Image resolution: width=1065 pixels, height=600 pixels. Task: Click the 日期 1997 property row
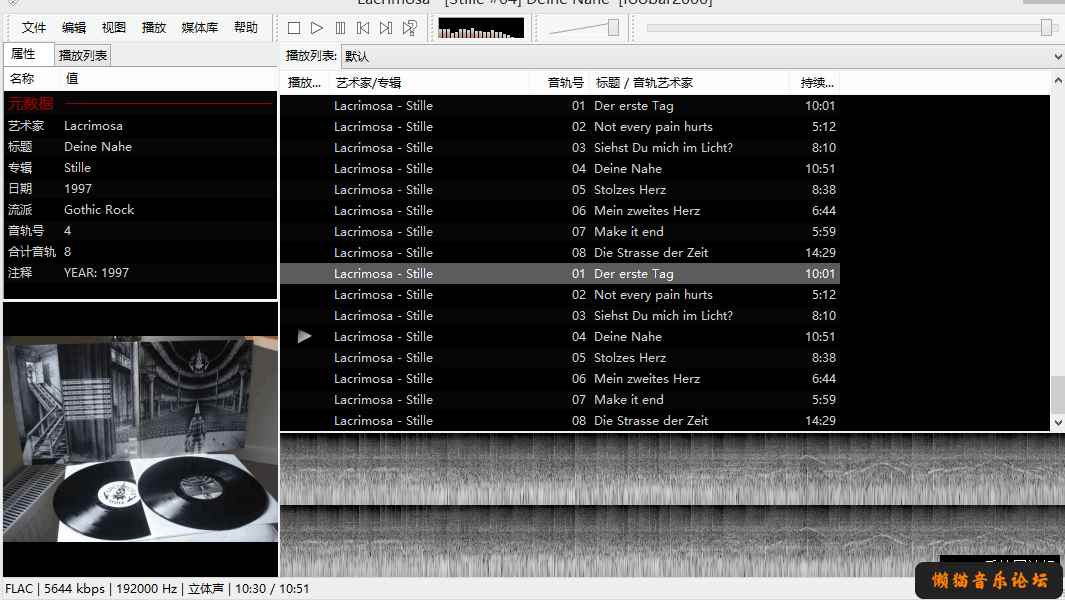tap(140, 189)
